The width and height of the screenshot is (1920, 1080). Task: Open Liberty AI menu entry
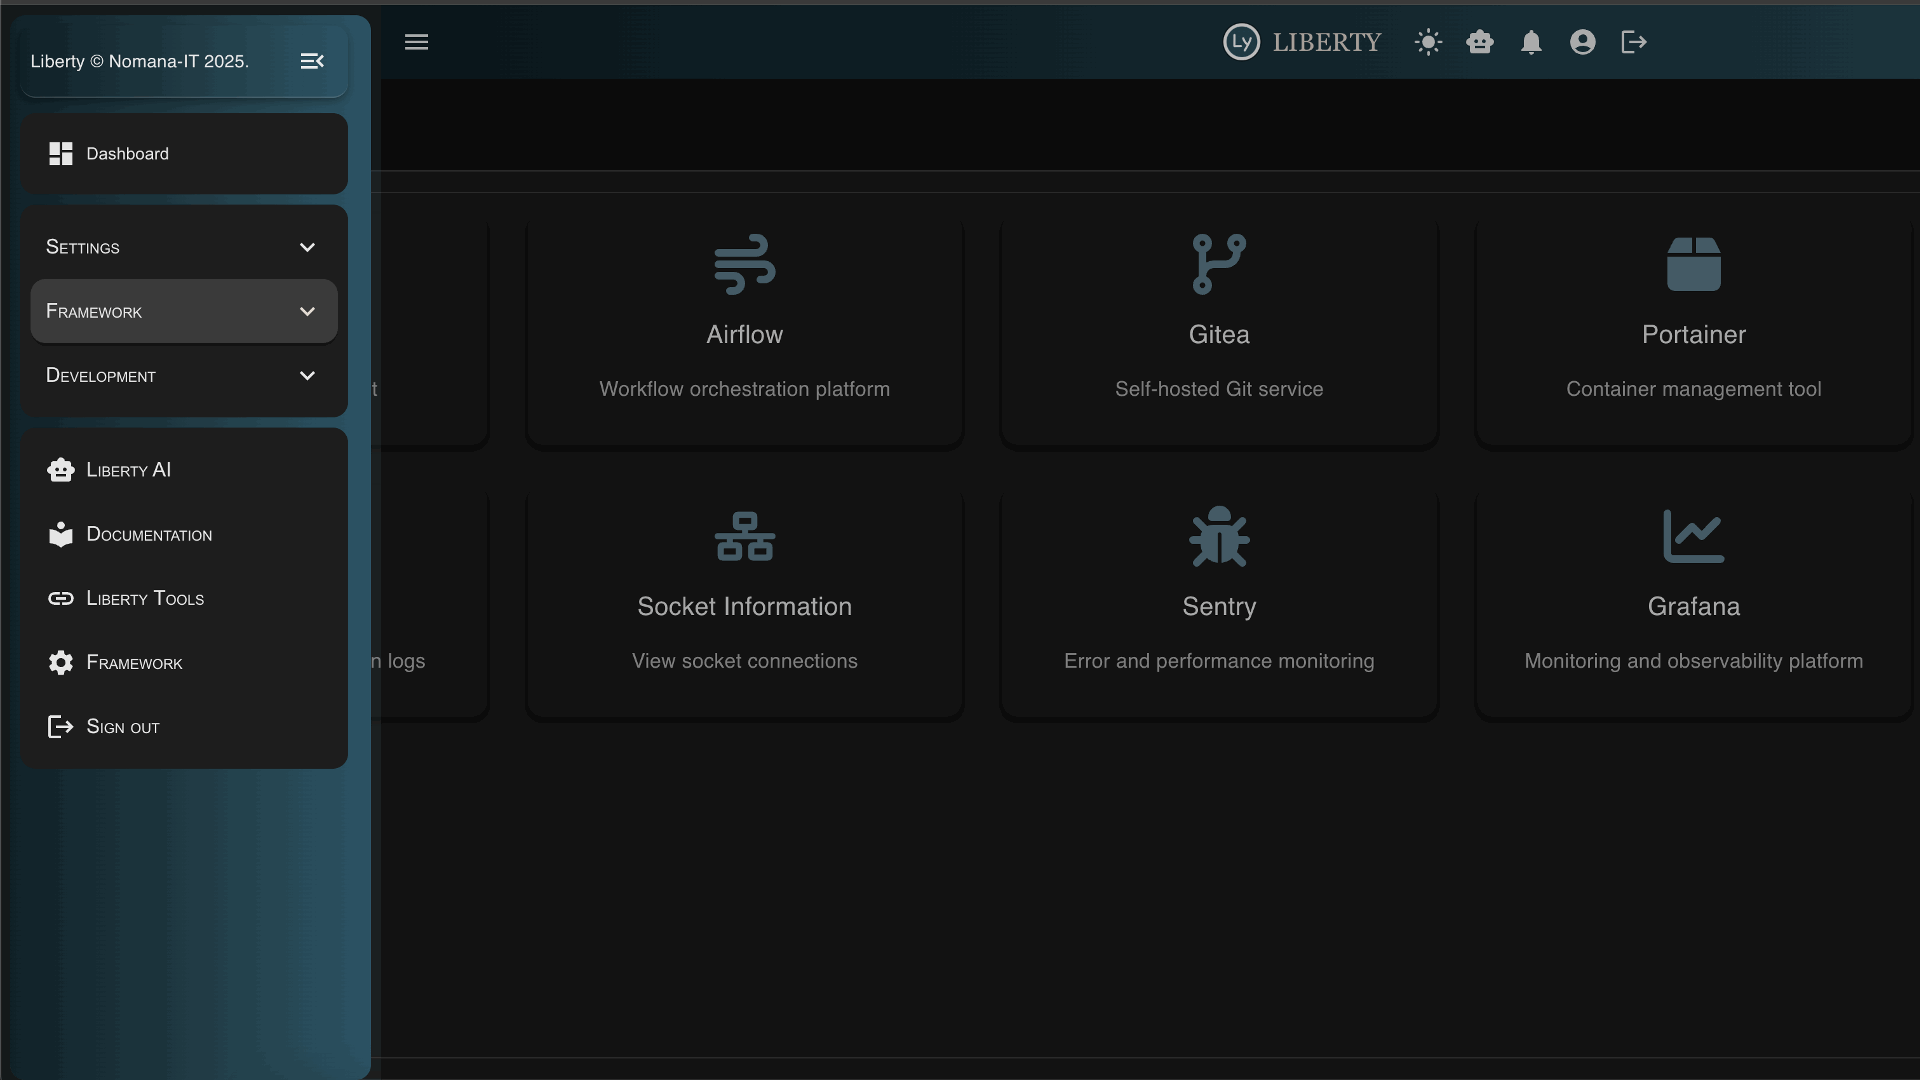128,470
